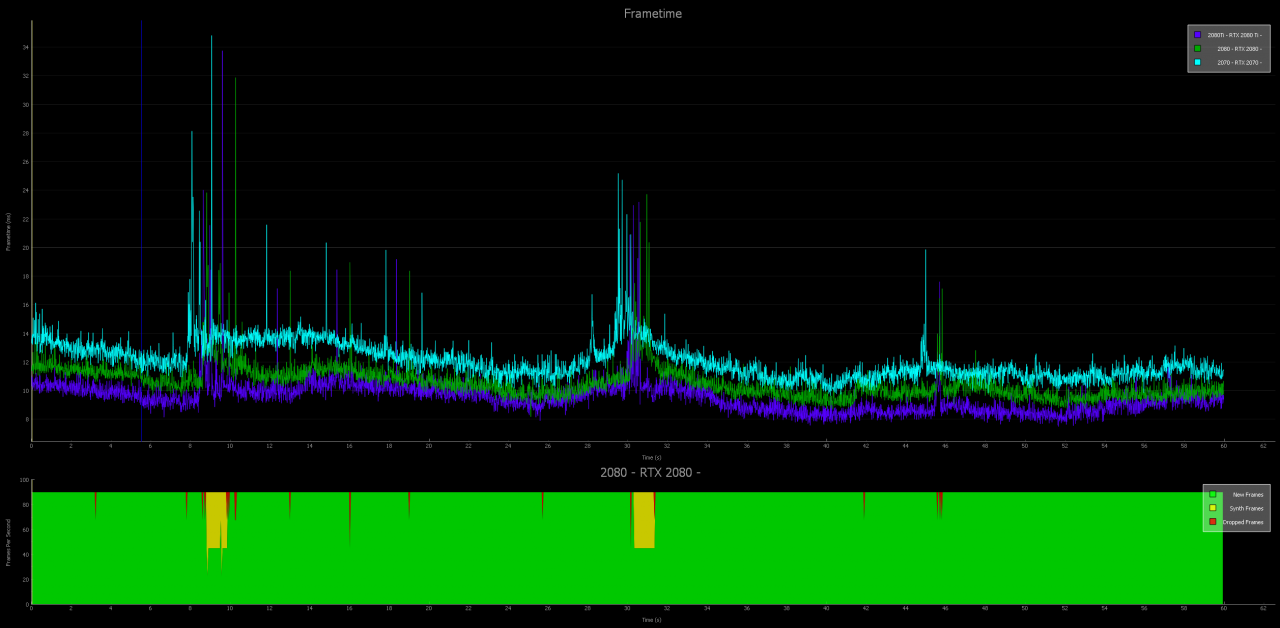Click the 'Frames Per Second' vertical axis label
The width and height of the screenshot is (1280, 628).
8,542
